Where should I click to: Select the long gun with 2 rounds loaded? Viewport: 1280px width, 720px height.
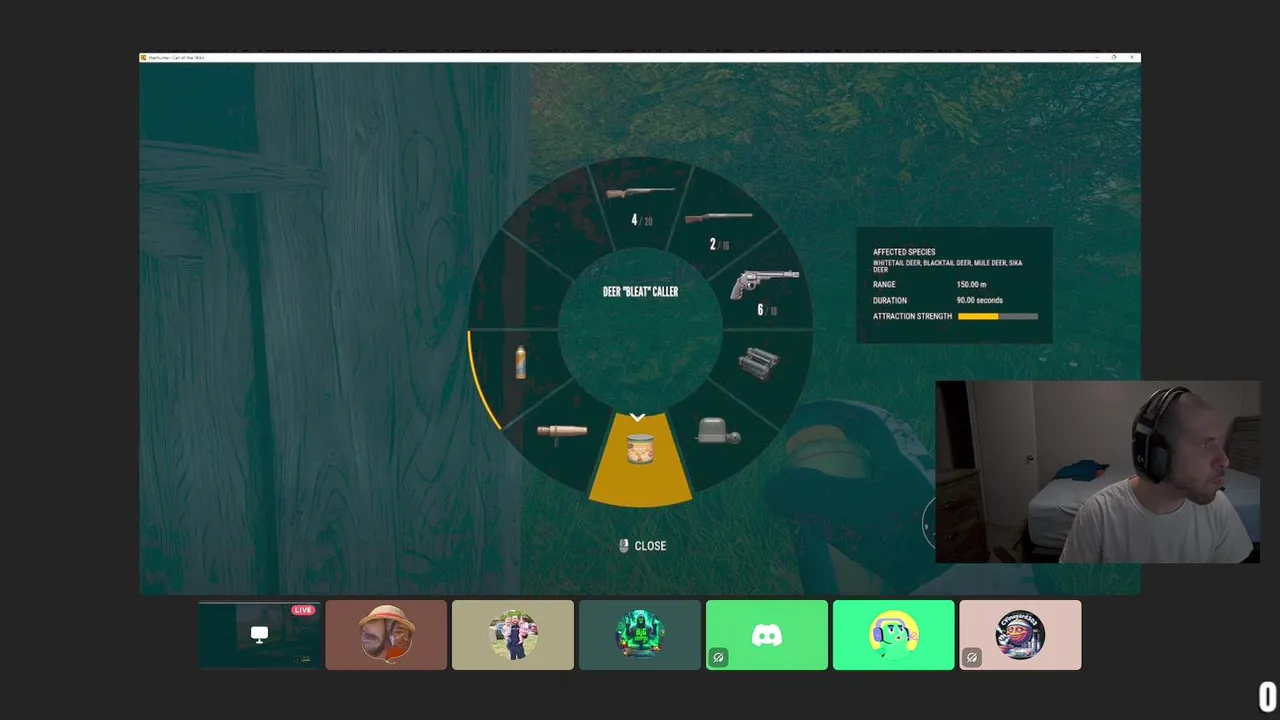[718, 218]
